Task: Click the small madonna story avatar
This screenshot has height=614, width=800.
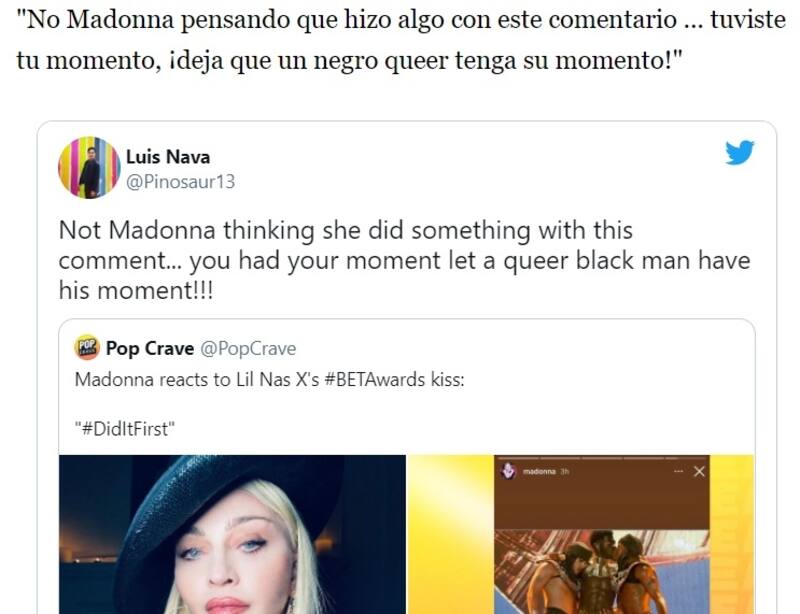Action: [508, 472]
